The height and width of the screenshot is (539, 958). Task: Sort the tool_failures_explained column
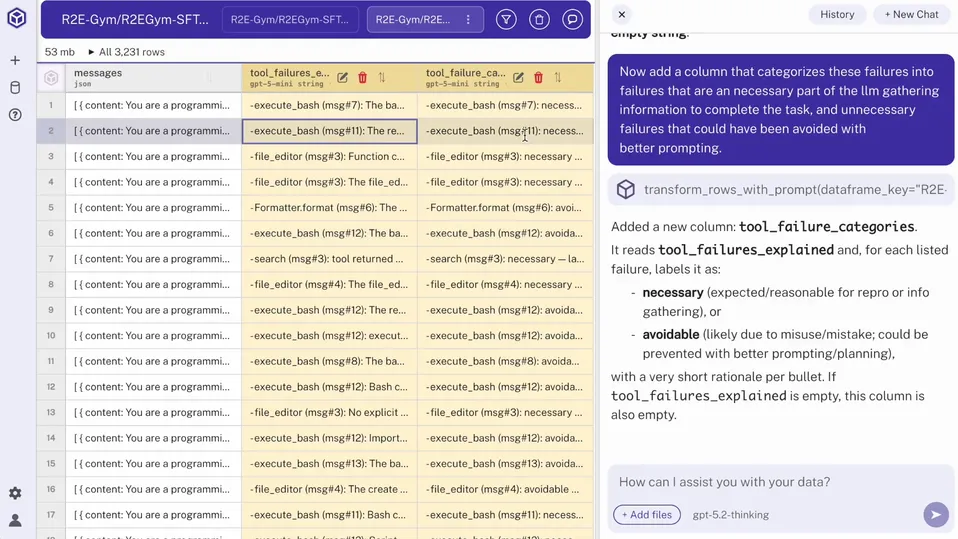[x=382, y=78]
